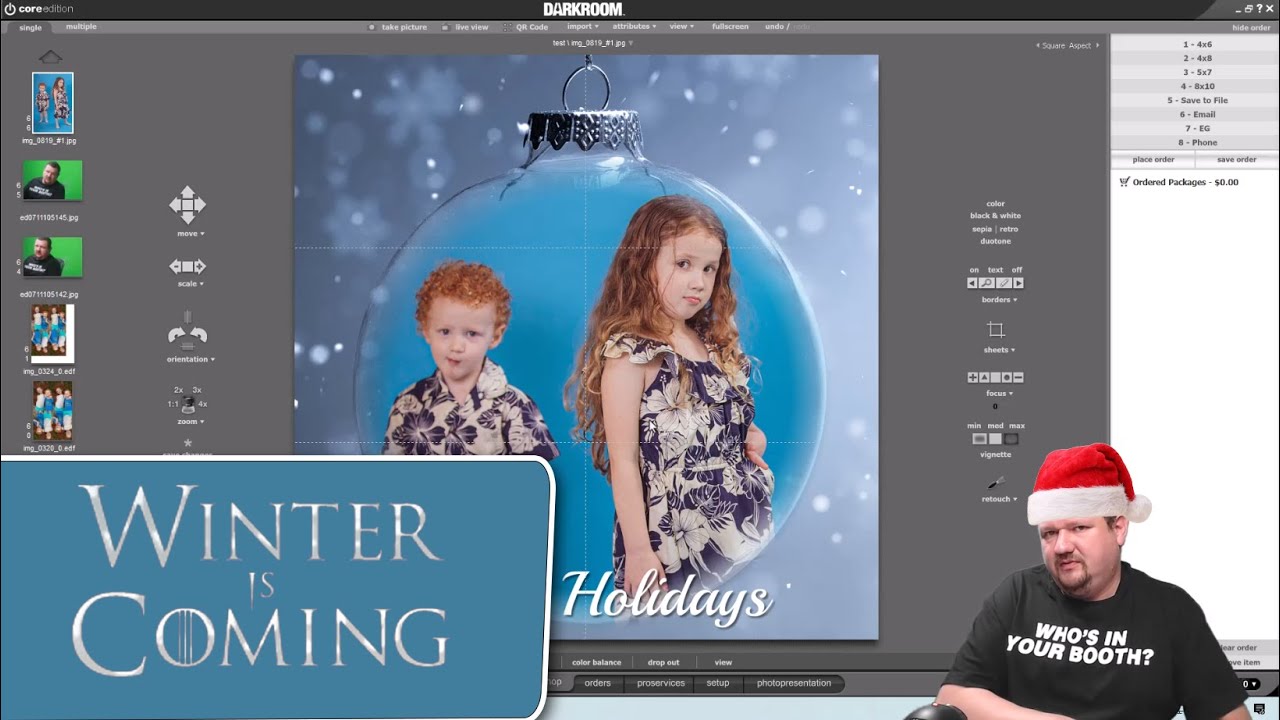Click the focus triangle icon
This screenshot has height=720, width=1280.
984,378
